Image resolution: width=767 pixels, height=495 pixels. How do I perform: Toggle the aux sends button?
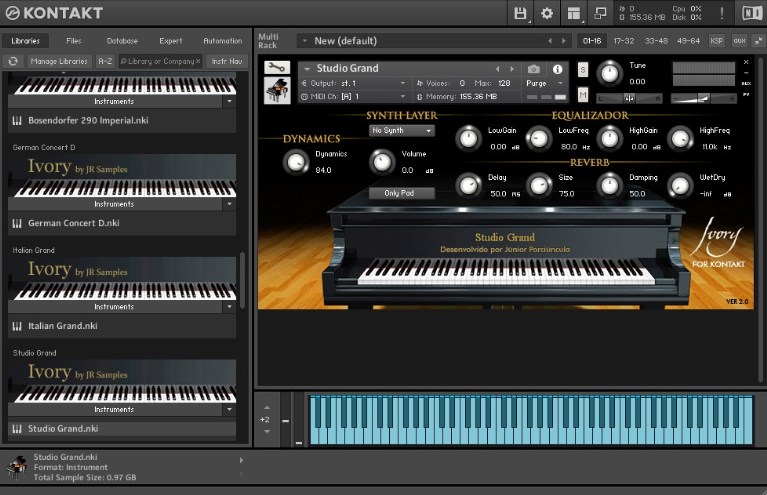[x=739, y=41]
